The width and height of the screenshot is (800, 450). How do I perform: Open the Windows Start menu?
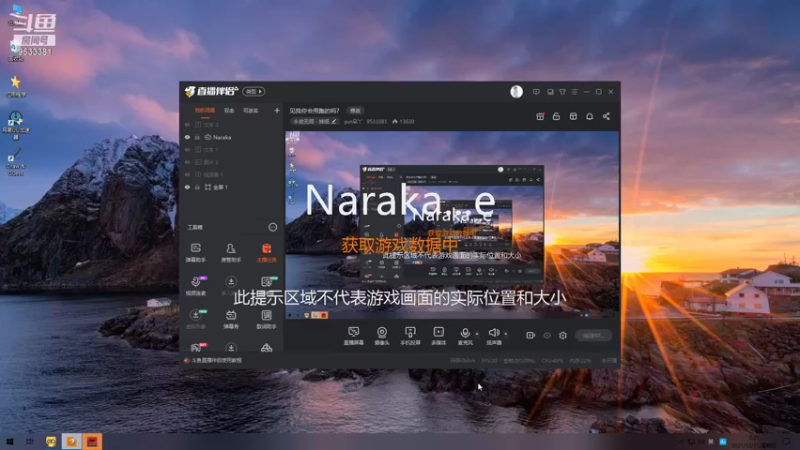[x=9, y=441]
